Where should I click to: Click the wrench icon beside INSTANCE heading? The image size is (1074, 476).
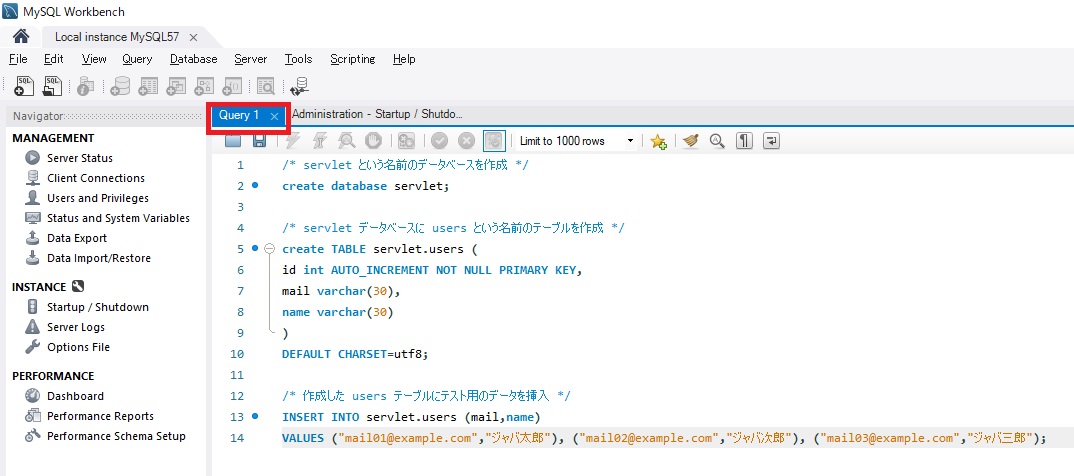coord(77,287)
